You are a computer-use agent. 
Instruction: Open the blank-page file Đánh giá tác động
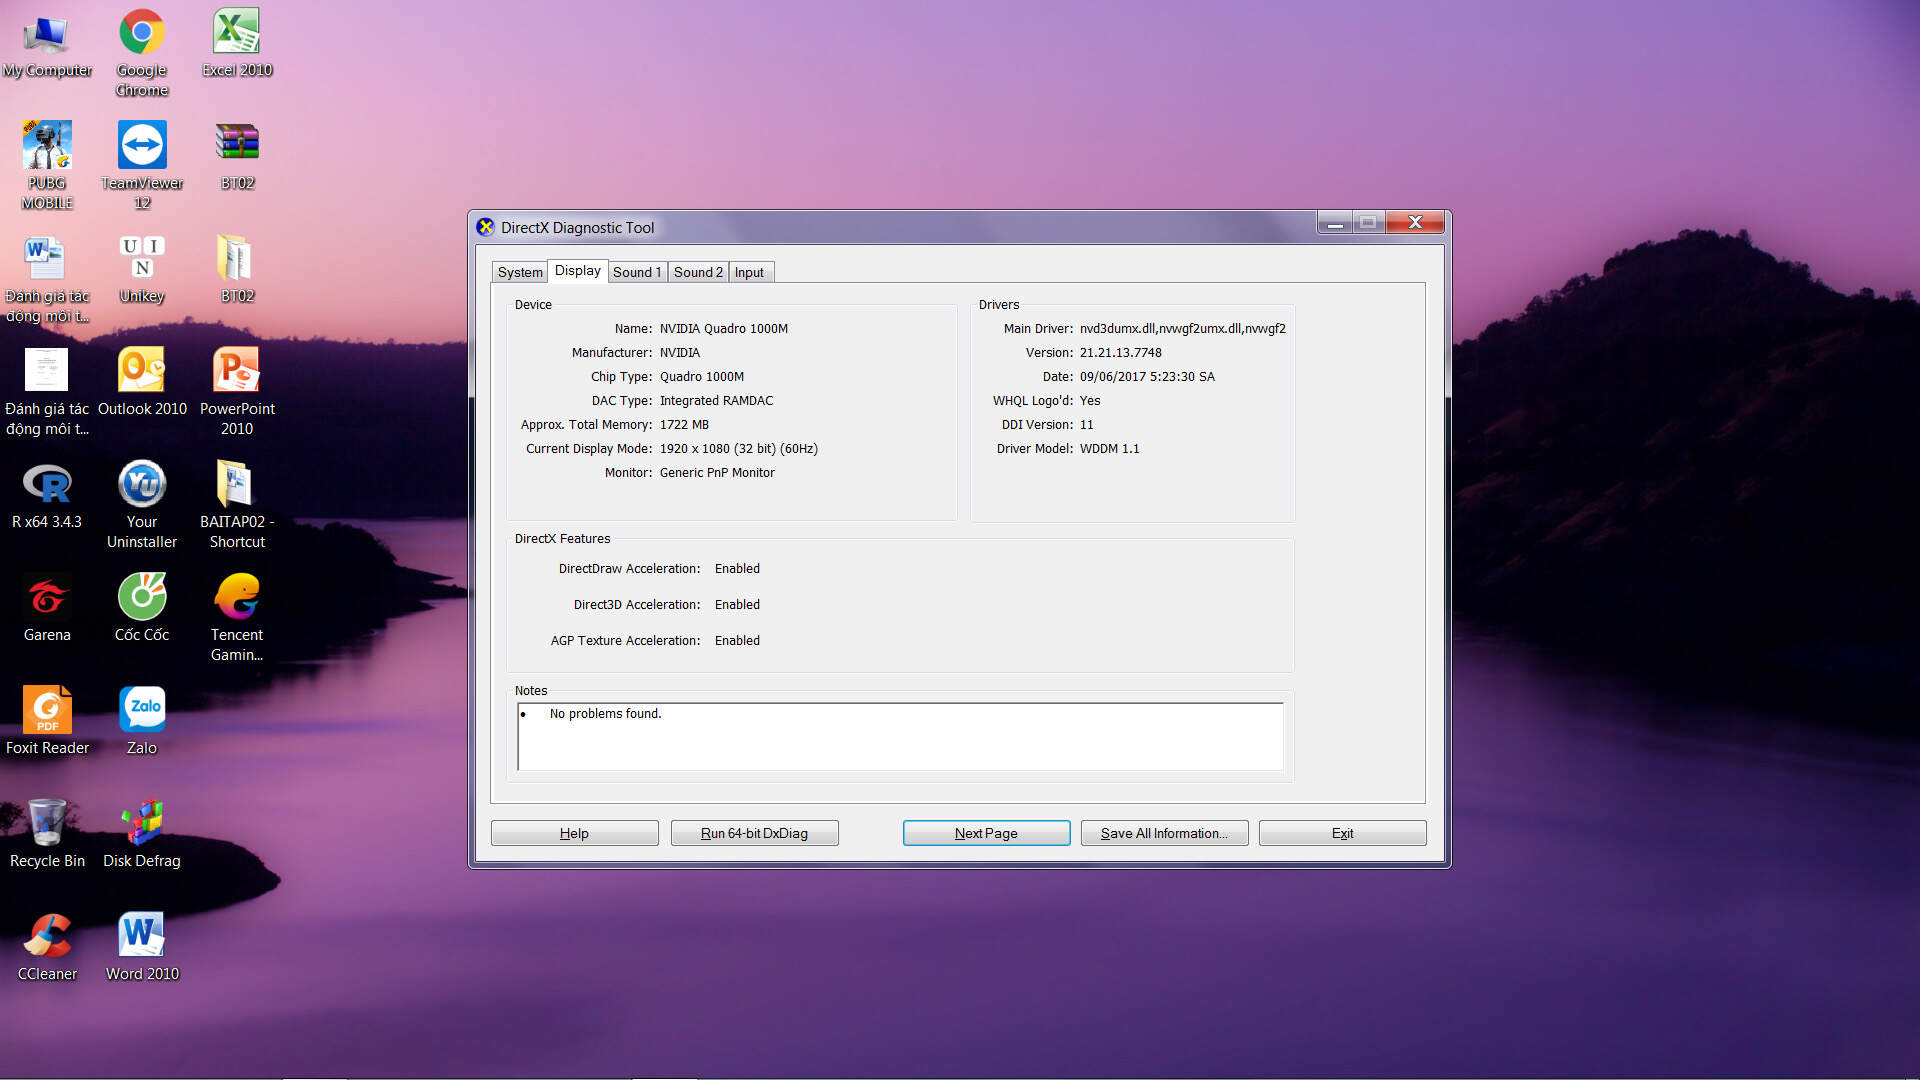[x=47, y=391]
